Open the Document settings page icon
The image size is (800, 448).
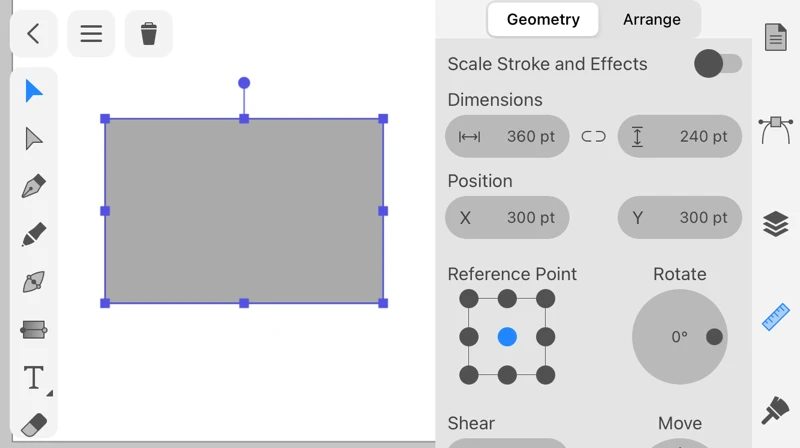(776, 38)
